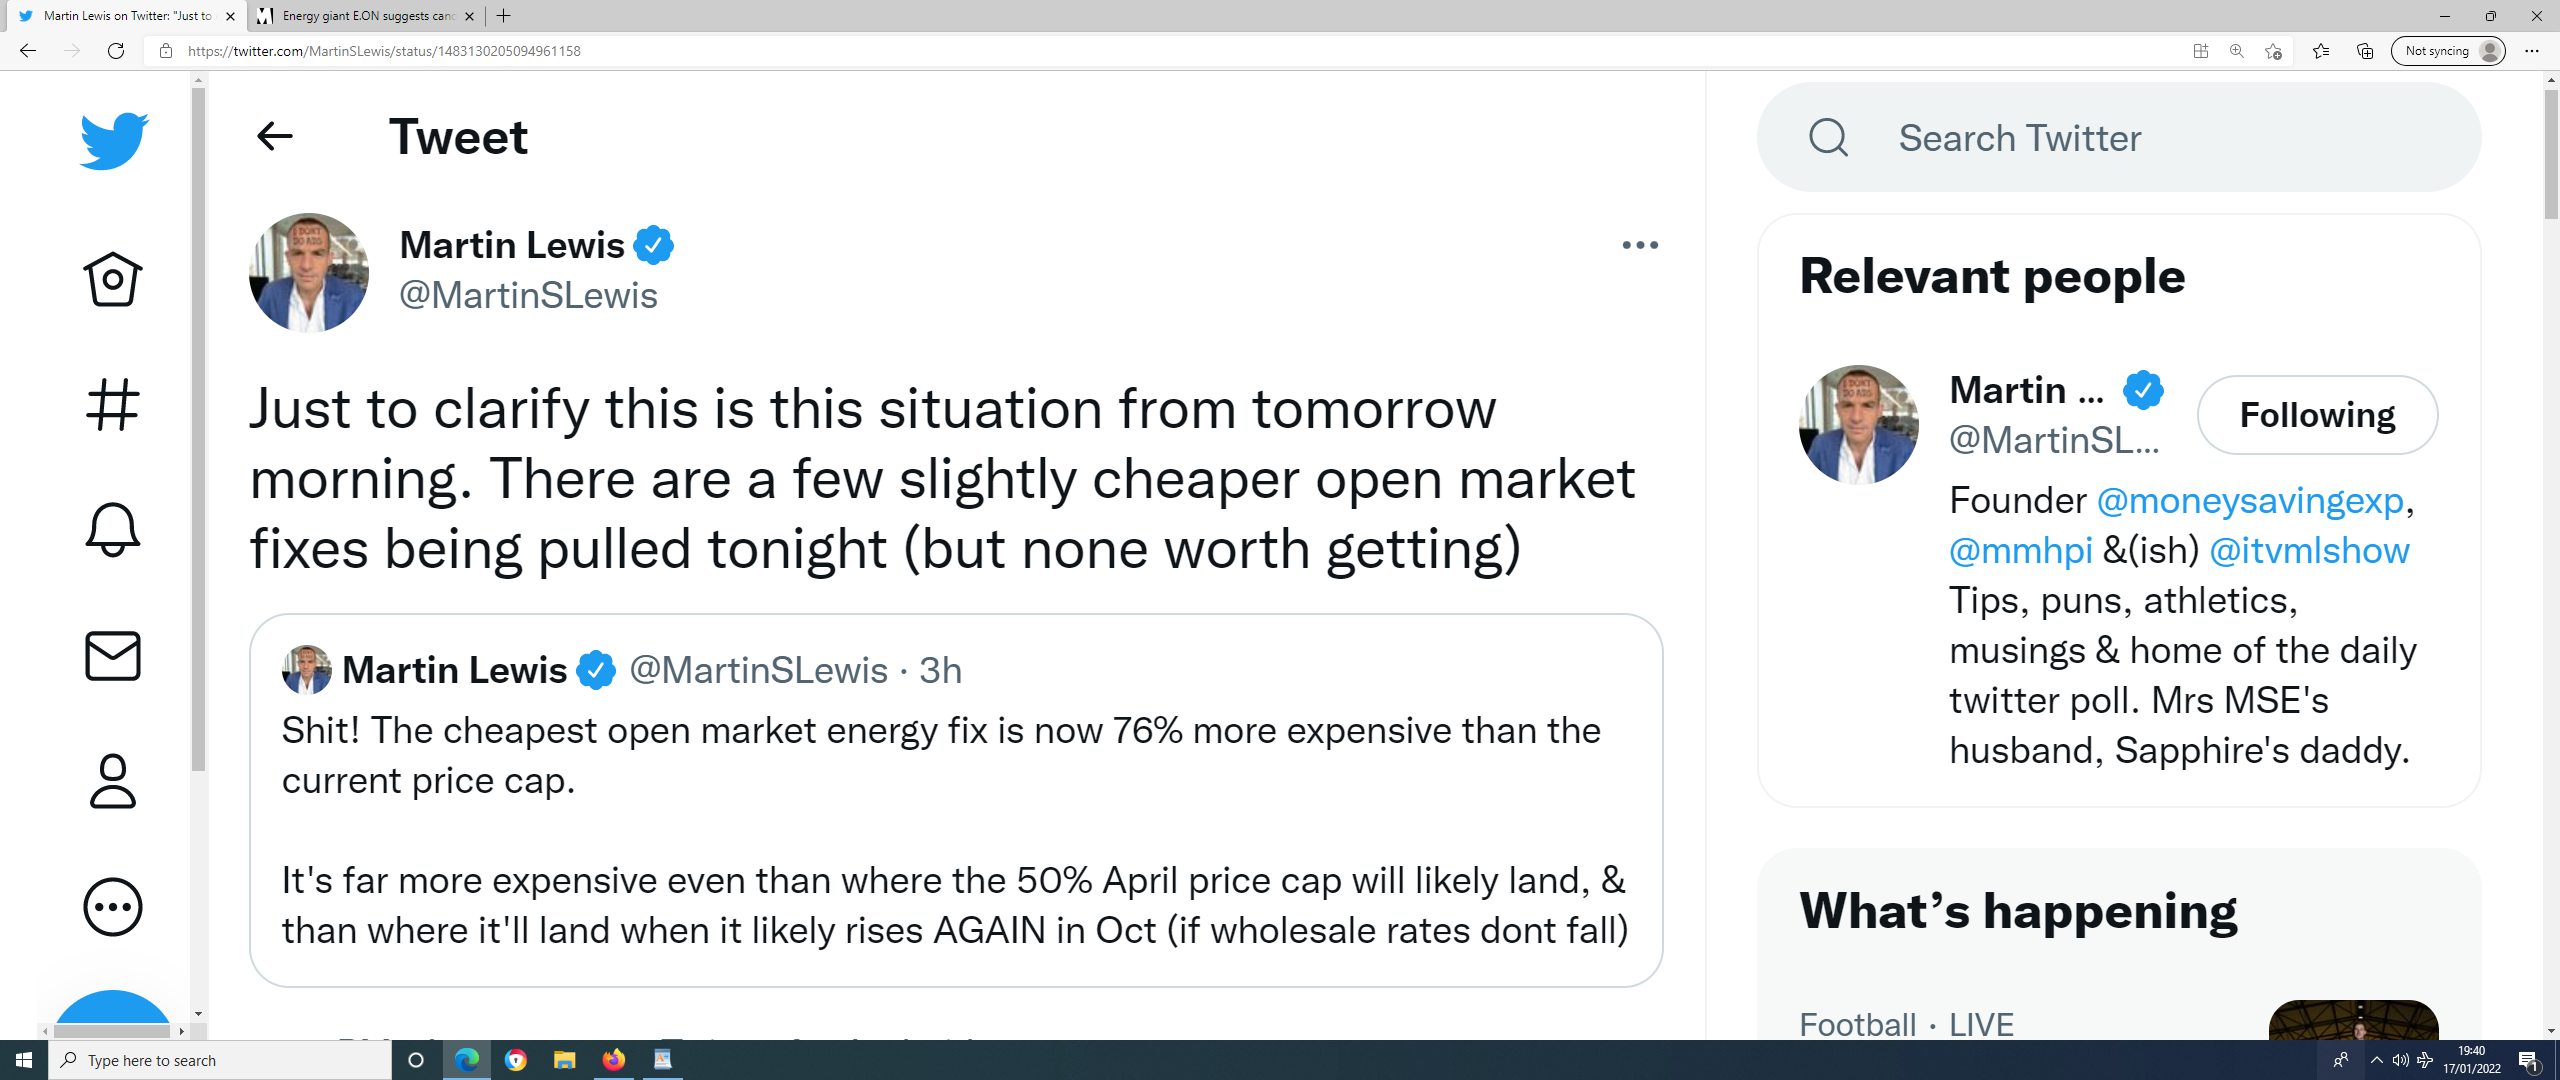
Task: Click the back arrow beside Tweet heading
Action: coord(275,136)
